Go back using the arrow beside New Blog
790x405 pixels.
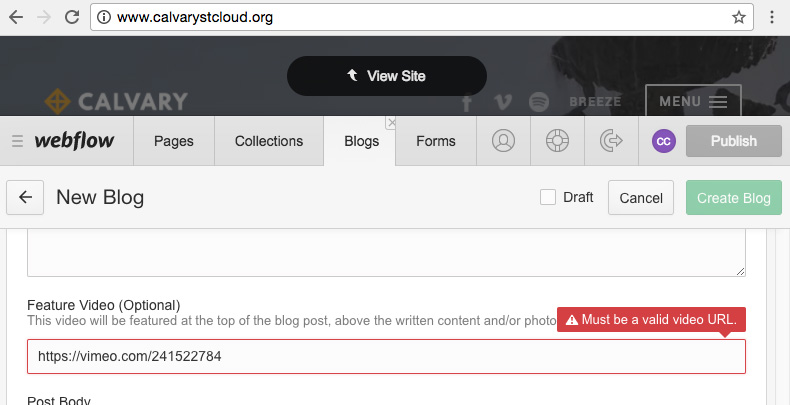click(x=25, y=197)
